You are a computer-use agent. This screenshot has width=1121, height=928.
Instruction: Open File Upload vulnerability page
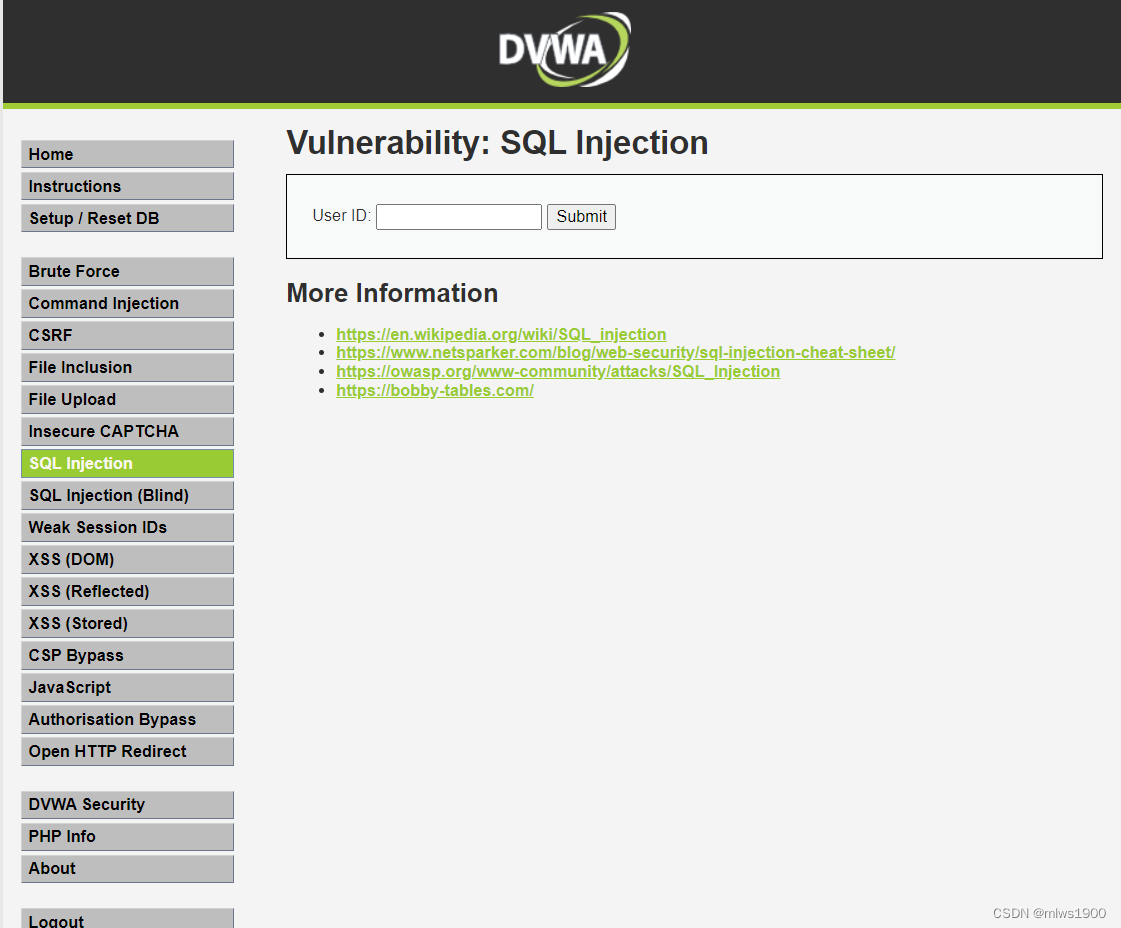point(127,400)
